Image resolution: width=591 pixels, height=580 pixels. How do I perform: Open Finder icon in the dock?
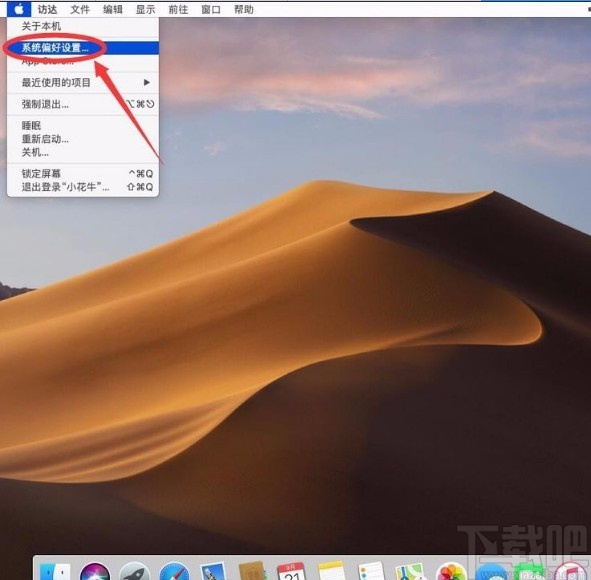55,571
